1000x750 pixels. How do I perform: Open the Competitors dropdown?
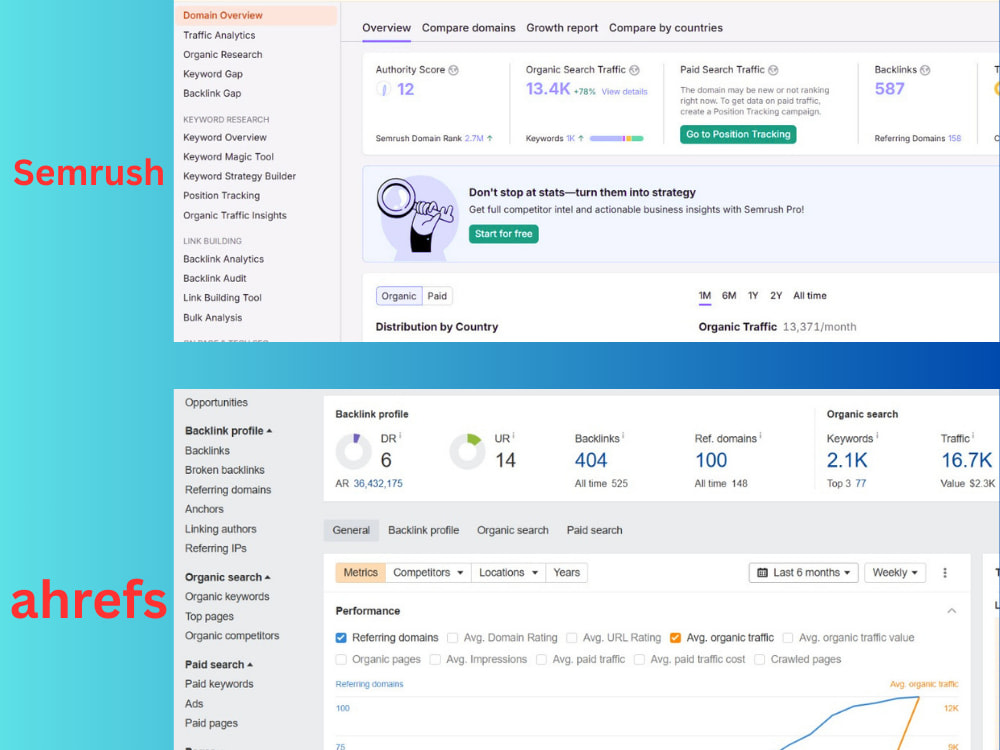click(428, 573)
